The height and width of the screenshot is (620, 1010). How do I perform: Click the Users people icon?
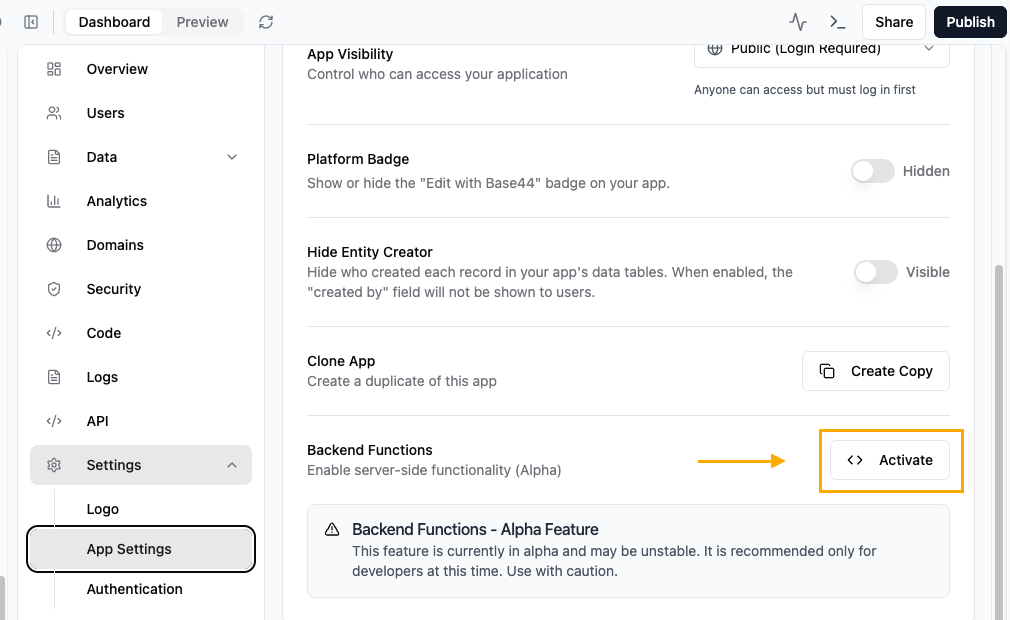[54, 113]
